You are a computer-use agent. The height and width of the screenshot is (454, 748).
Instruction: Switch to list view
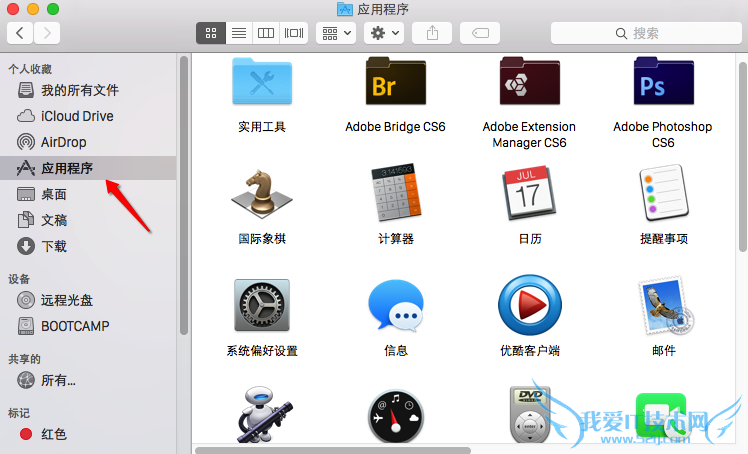[x=239, y=33]
